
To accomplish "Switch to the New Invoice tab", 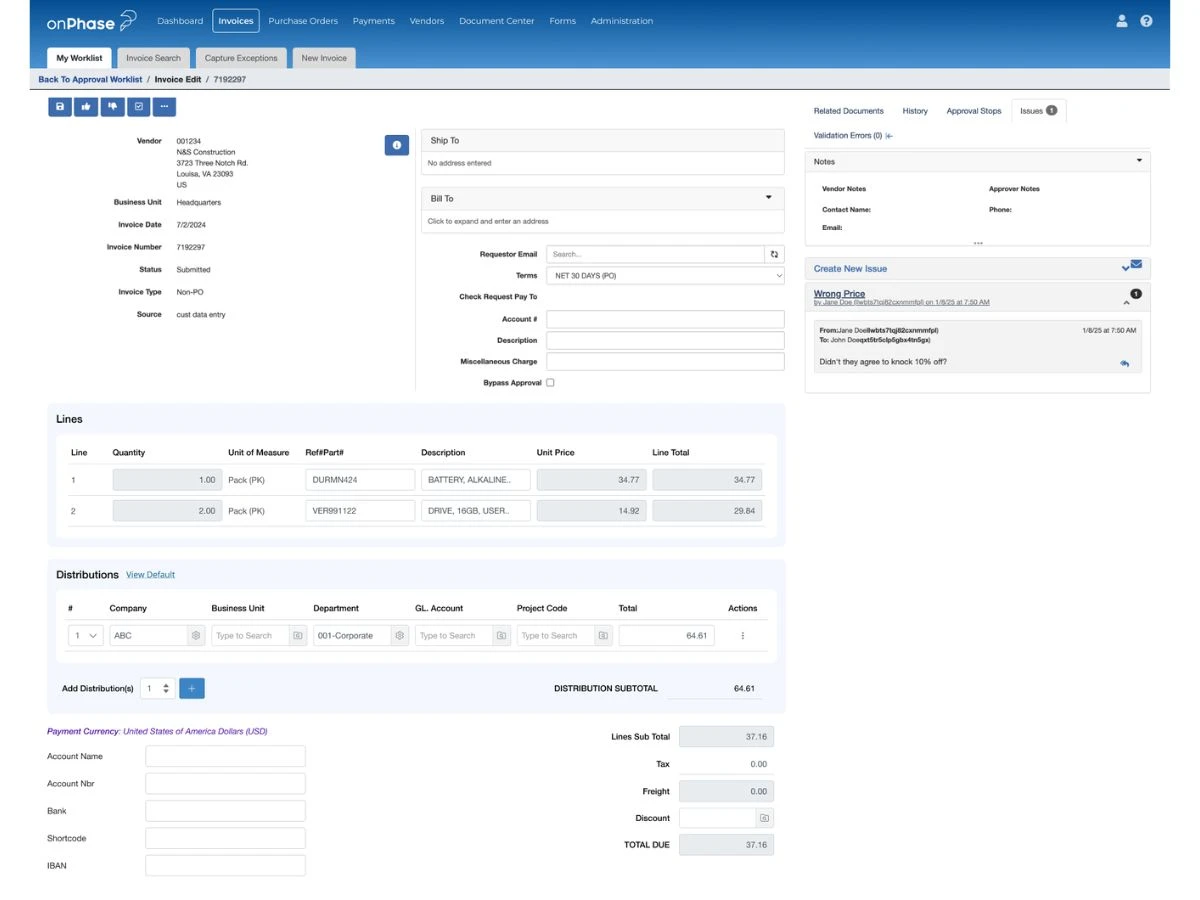I will click(324, 58).
